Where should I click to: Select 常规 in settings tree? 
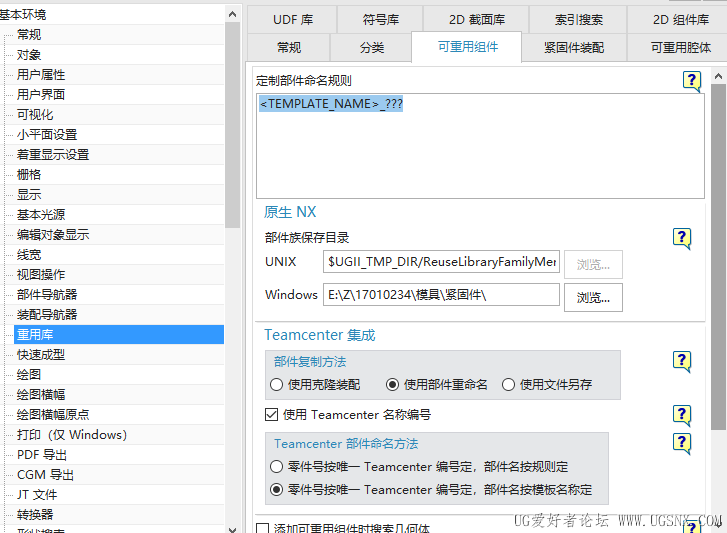pyautogui.click(x=29, y=35)
